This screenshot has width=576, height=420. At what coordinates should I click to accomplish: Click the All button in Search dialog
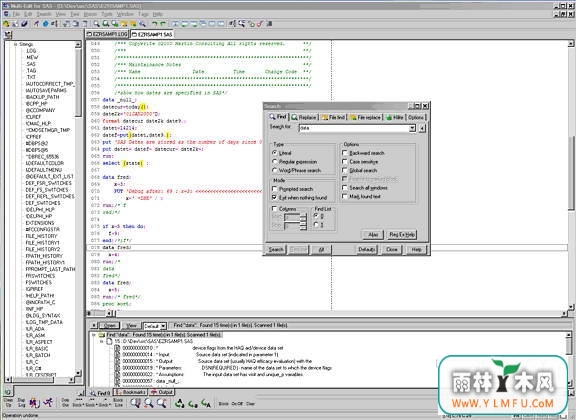coord(321,250)
